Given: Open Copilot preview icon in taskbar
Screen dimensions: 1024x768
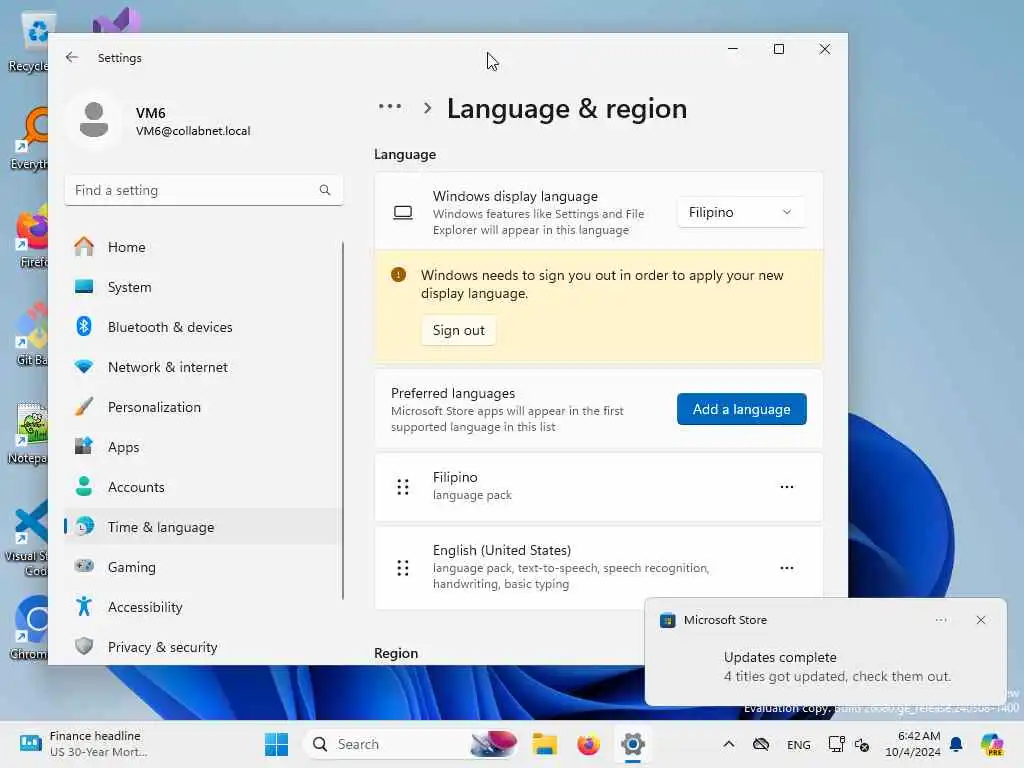Looking at the screenshot, I should coord(992,744).
